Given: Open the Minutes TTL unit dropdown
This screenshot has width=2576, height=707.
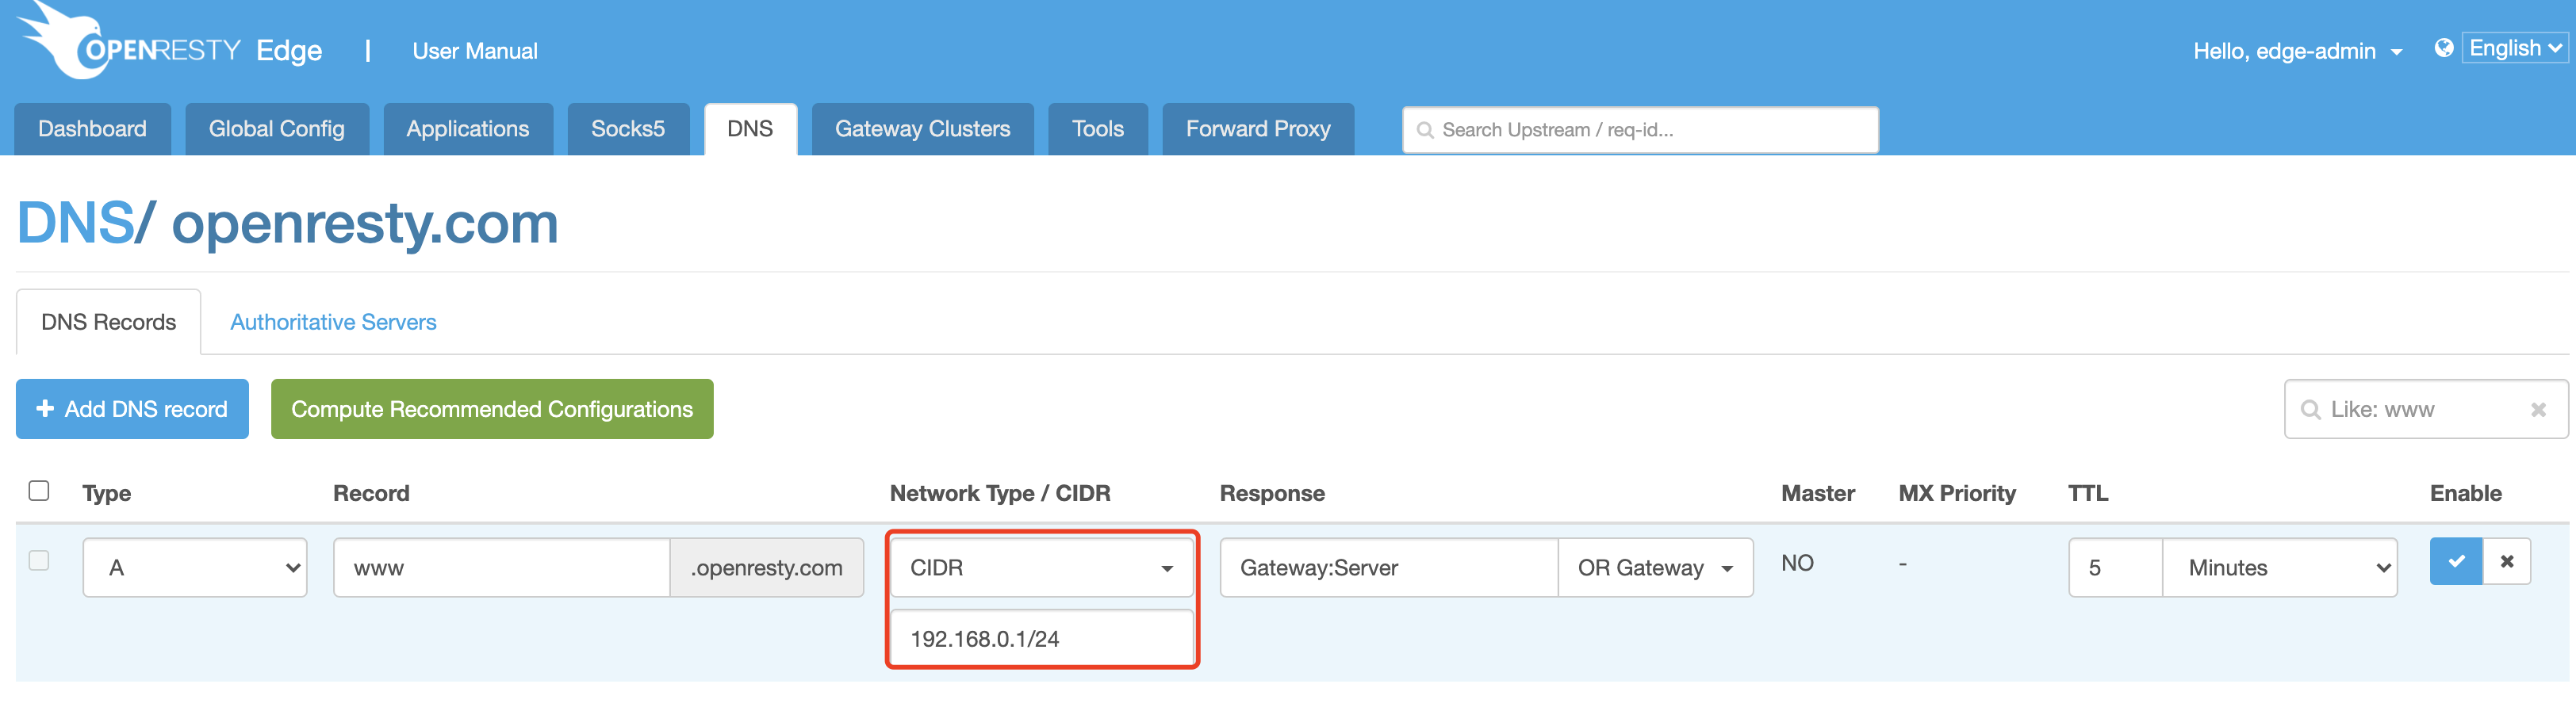Looking at the screenshot, I should pyautogui.click(x=2280, y=568).
